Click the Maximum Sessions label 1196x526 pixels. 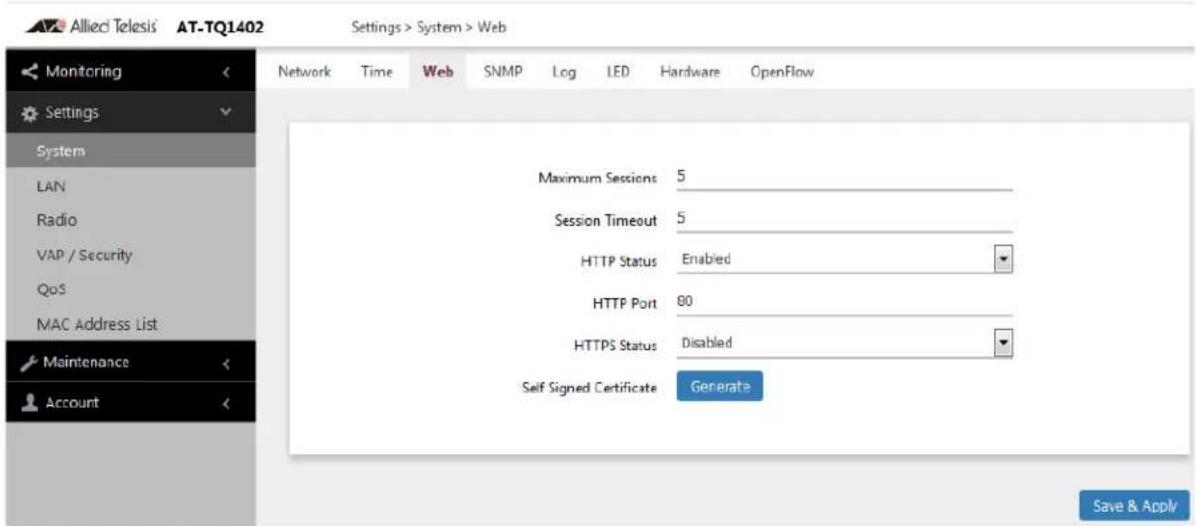pyautogui.click(x=597, y=178)
